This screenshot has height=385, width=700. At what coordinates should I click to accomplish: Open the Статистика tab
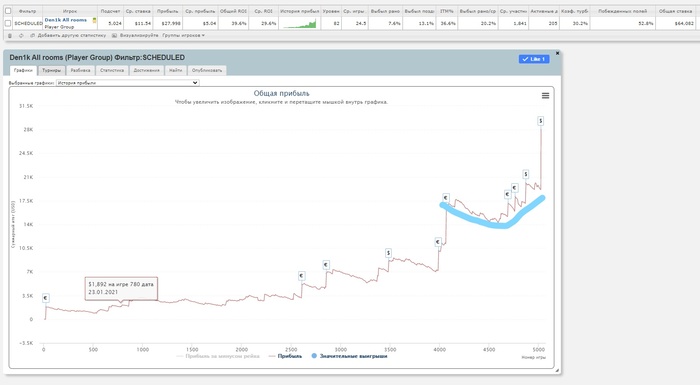(x=112, y=70)
